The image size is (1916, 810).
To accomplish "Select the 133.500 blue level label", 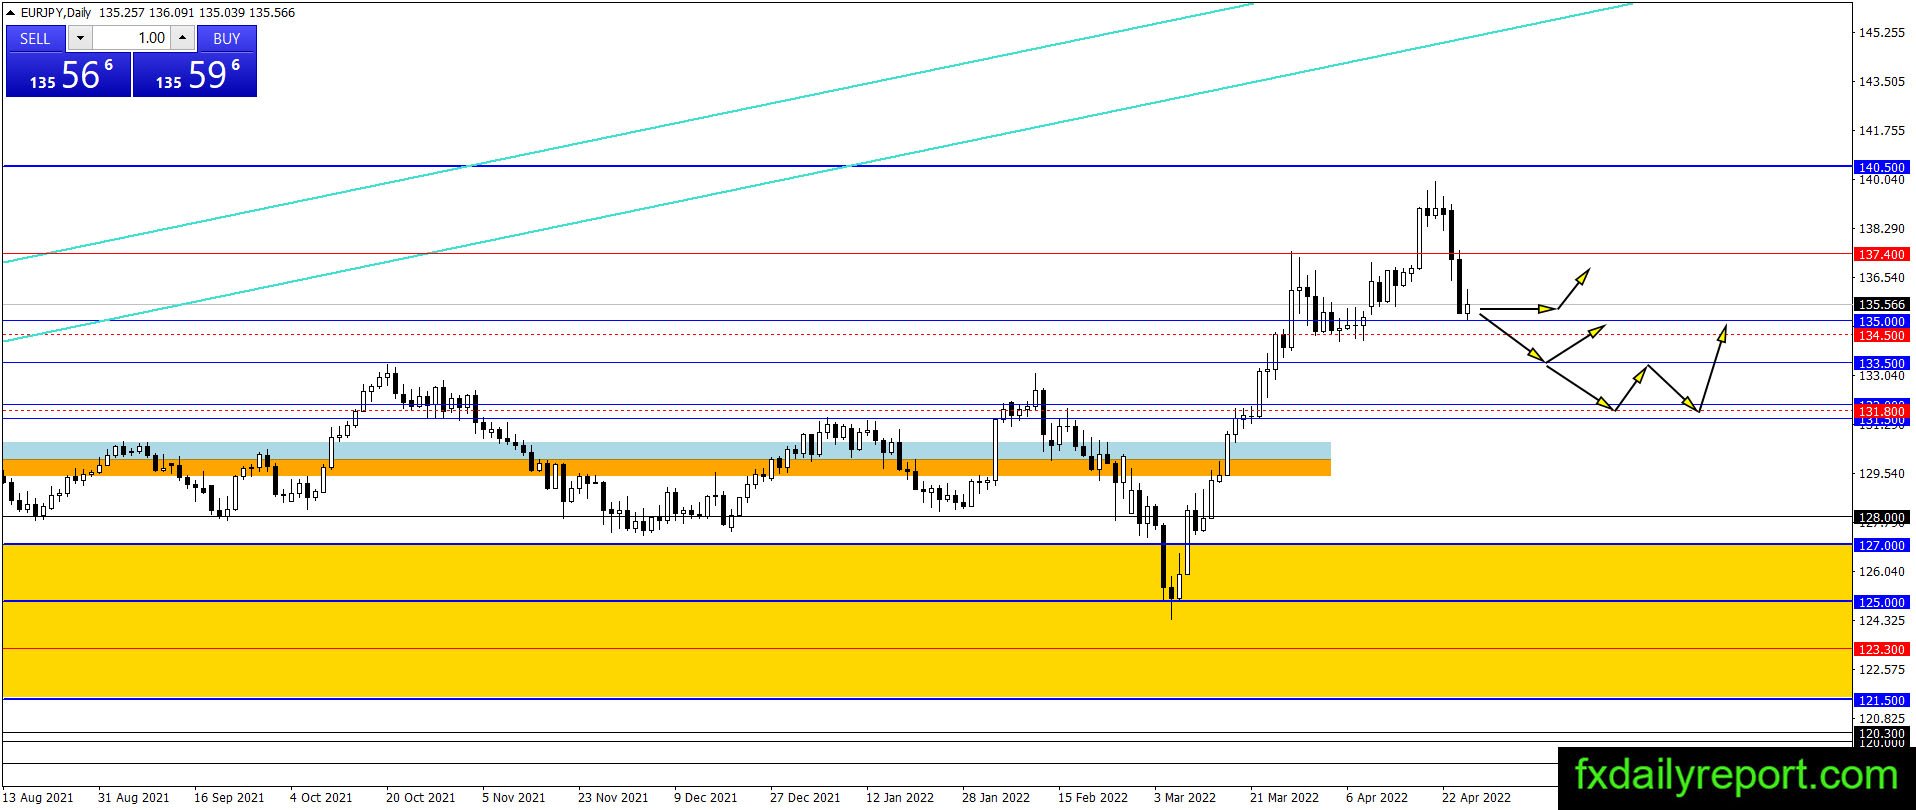I will [1882, 363].
